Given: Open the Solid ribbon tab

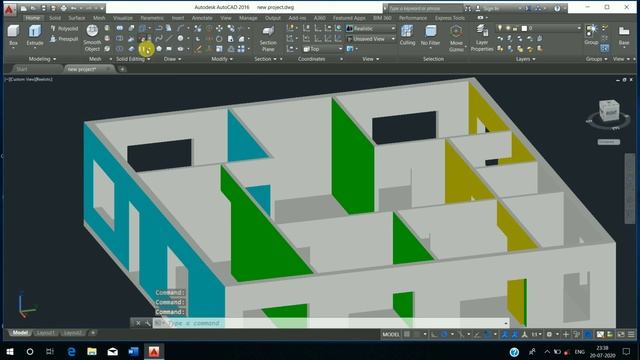Looking at the screenshot, I should point(55,18).
